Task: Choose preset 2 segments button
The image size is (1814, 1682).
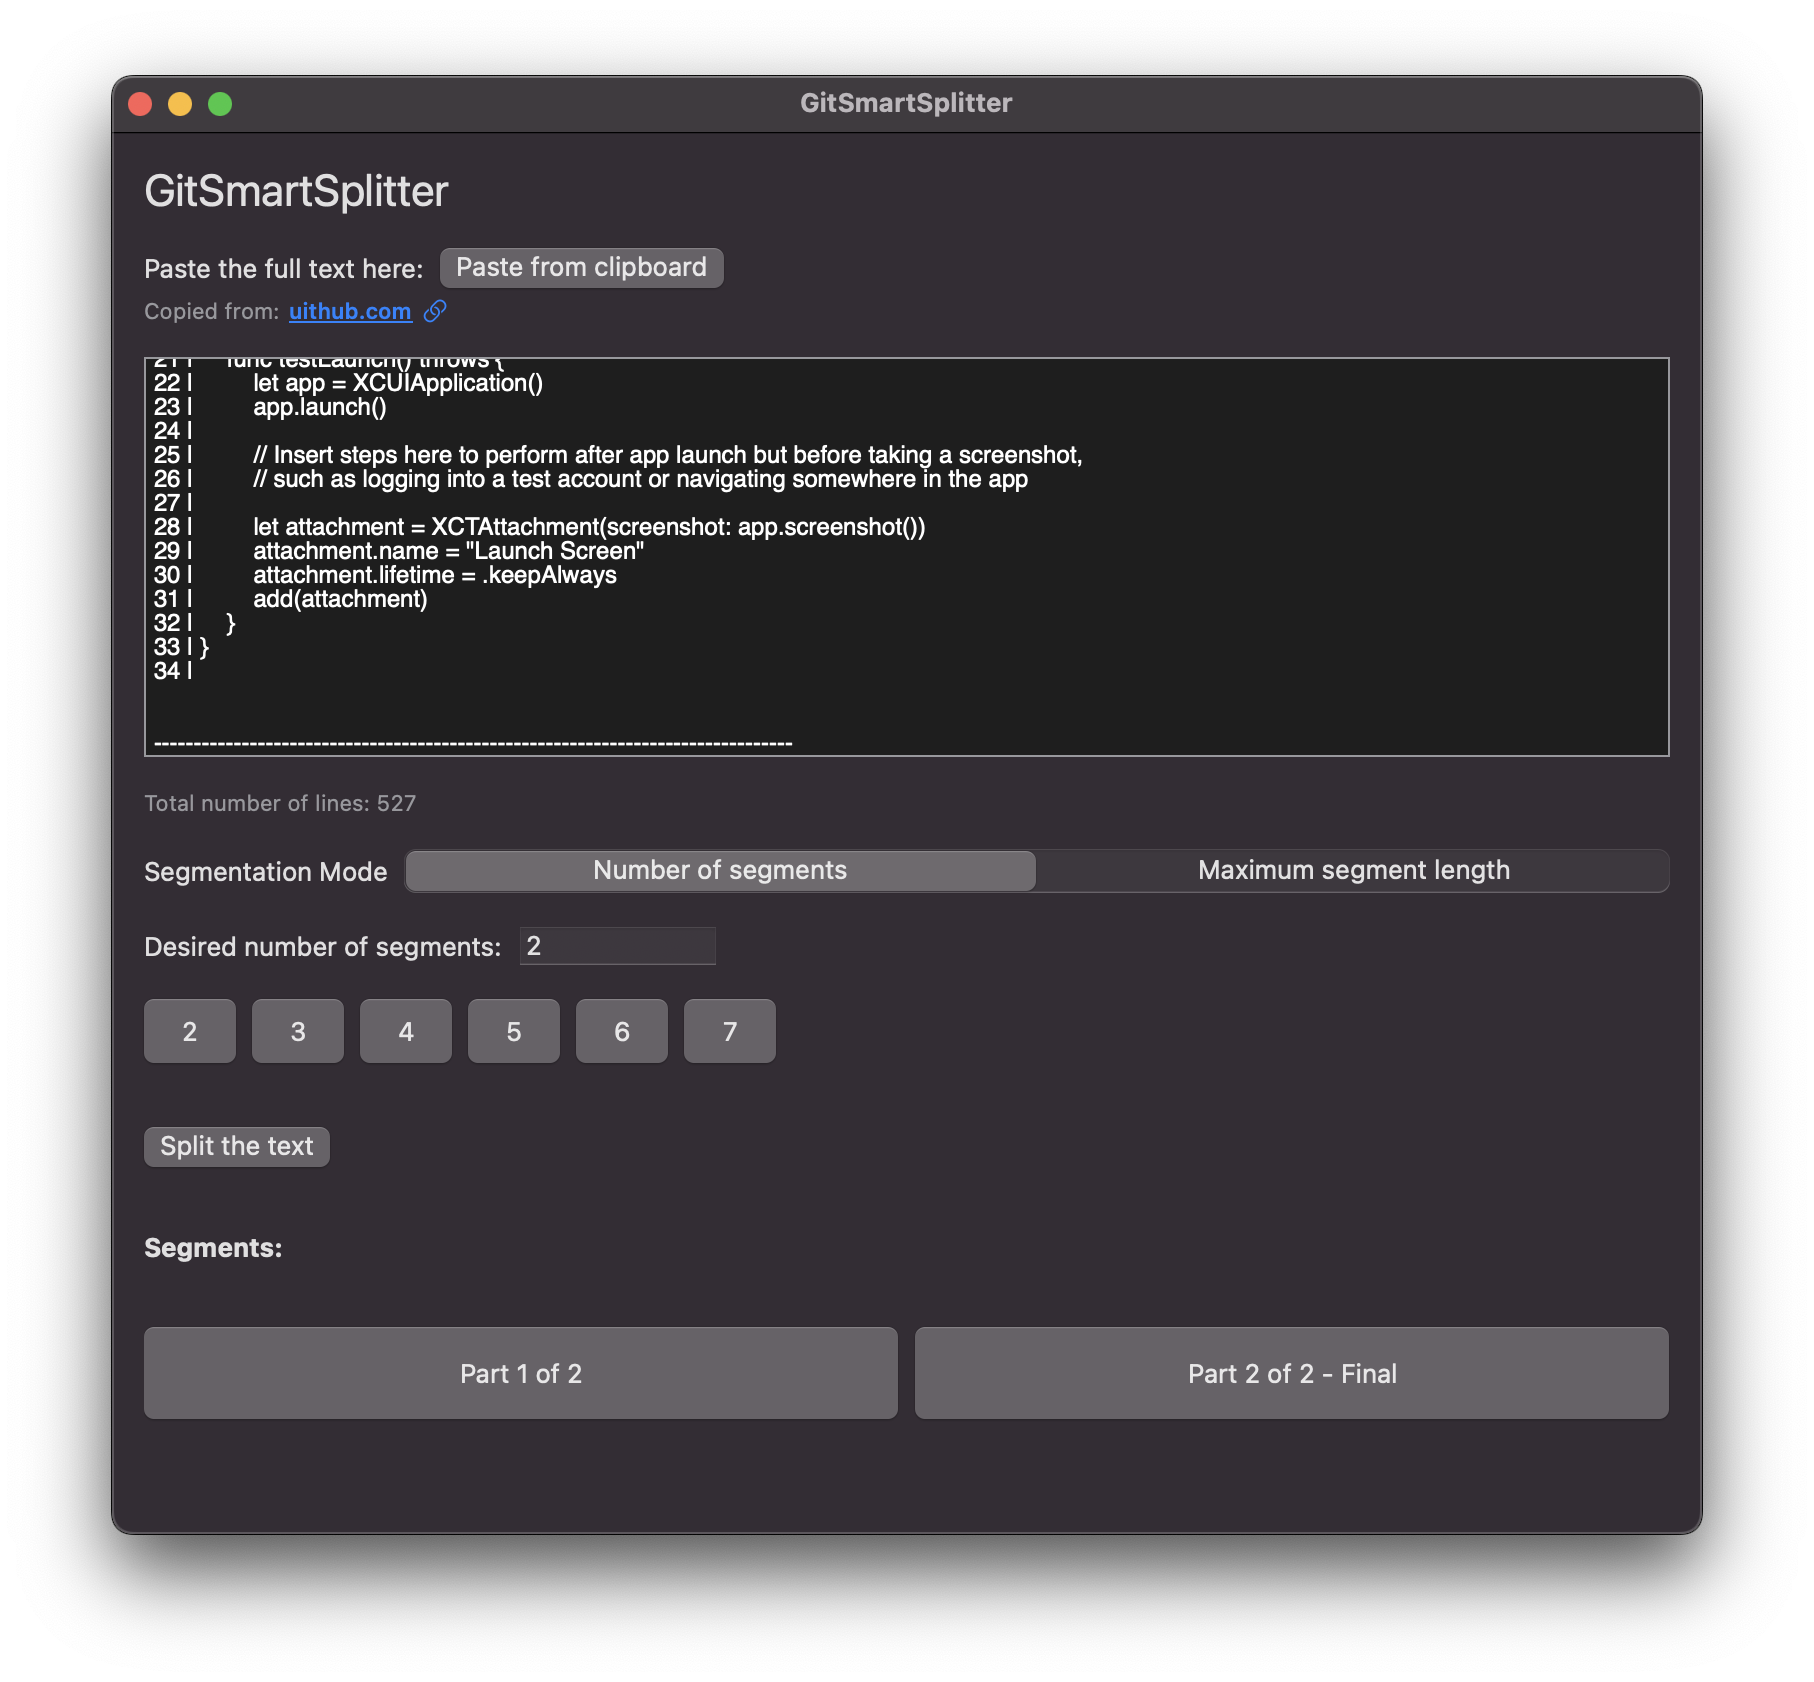Action: pyautogui.click(x=190, y=1031)
